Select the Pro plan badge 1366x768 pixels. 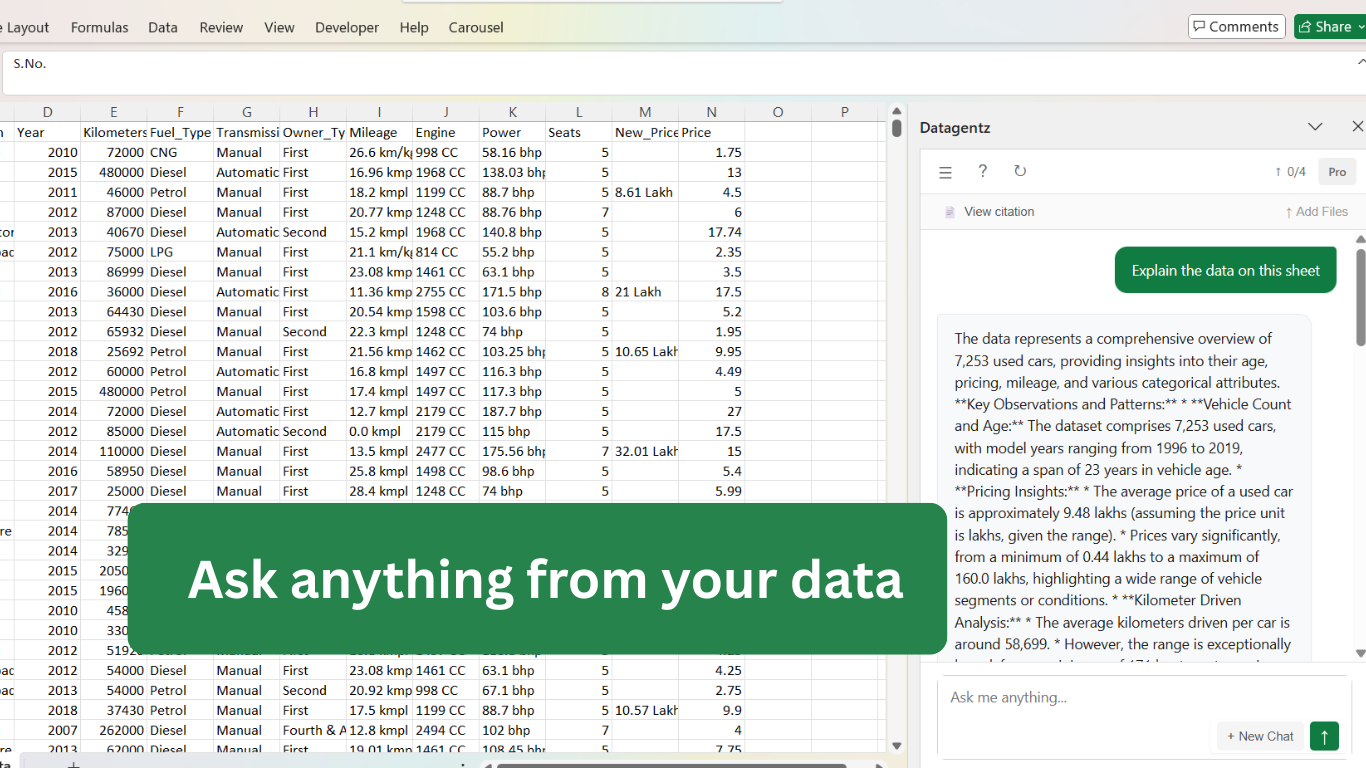[1337, 171]
